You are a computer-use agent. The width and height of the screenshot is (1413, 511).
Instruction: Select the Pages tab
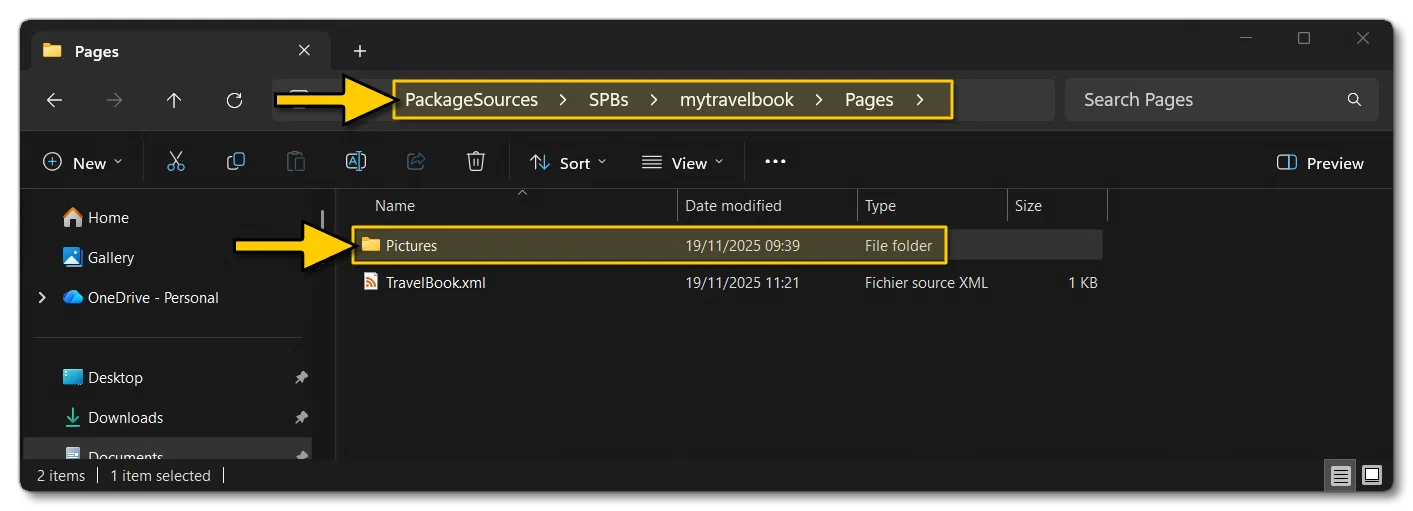point(178,51)
